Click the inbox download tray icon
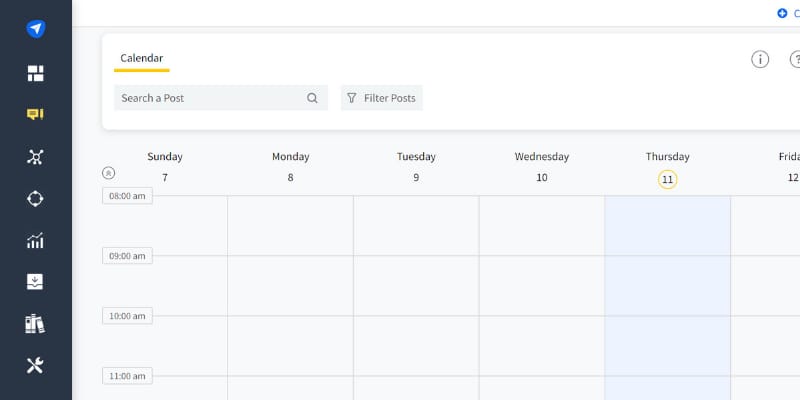 (35, 282)
